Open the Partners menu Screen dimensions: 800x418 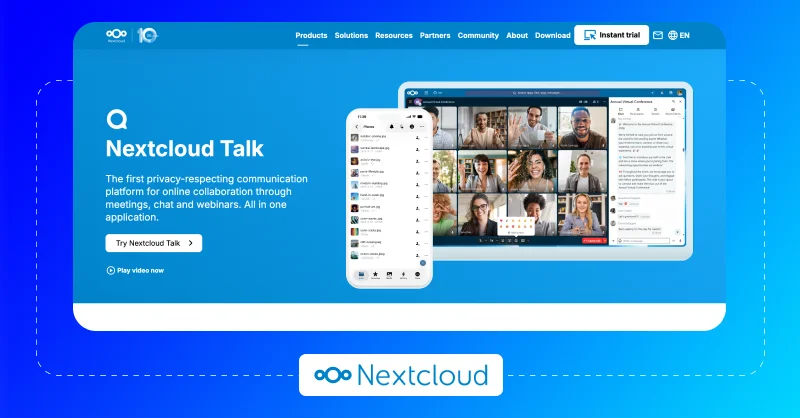click(x=435, y=35)
